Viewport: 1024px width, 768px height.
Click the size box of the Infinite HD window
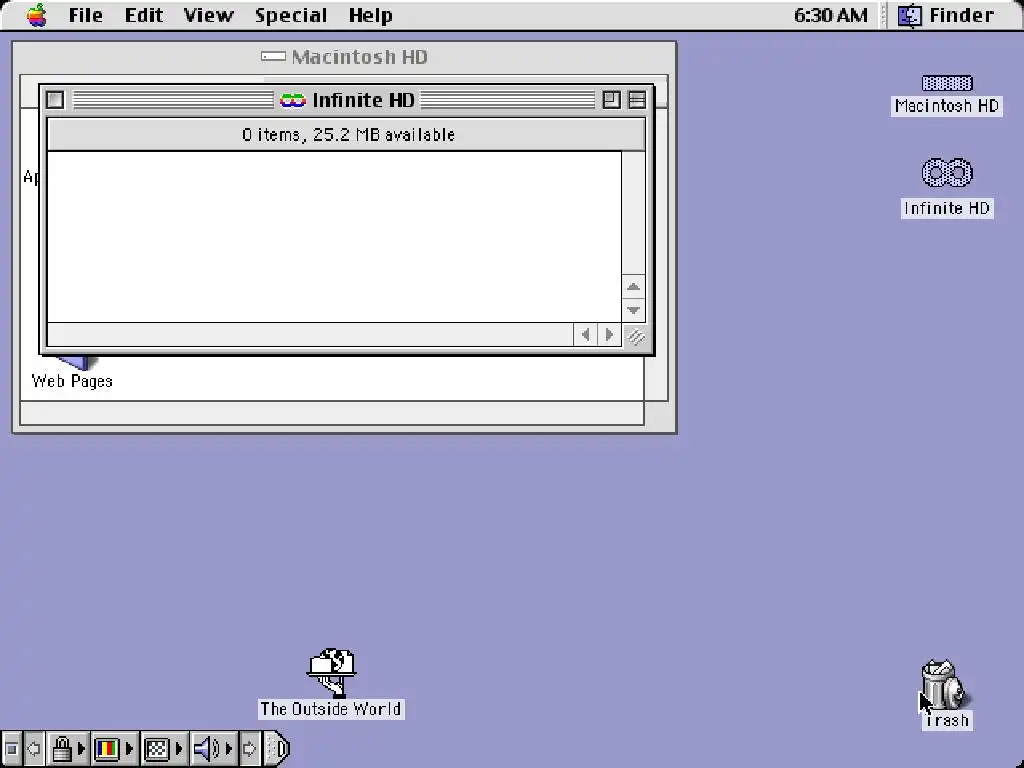pyautogui.click(x=635, y=336)
